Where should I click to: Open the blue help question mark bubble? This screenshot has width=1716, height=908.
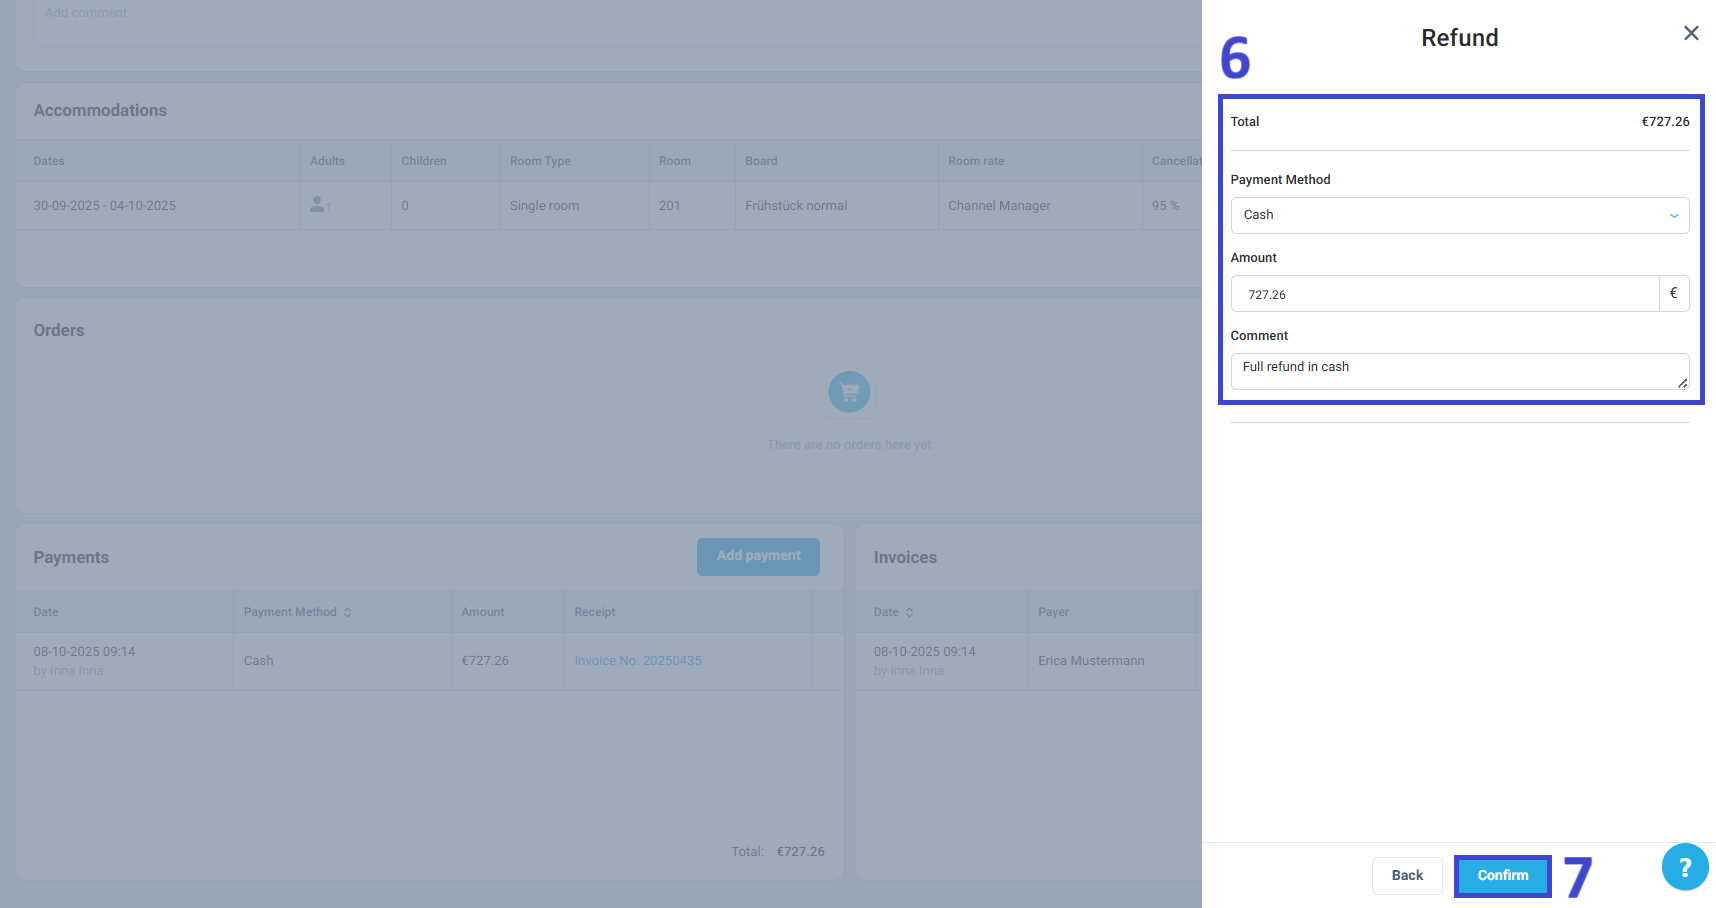[x=1685, y=867]
